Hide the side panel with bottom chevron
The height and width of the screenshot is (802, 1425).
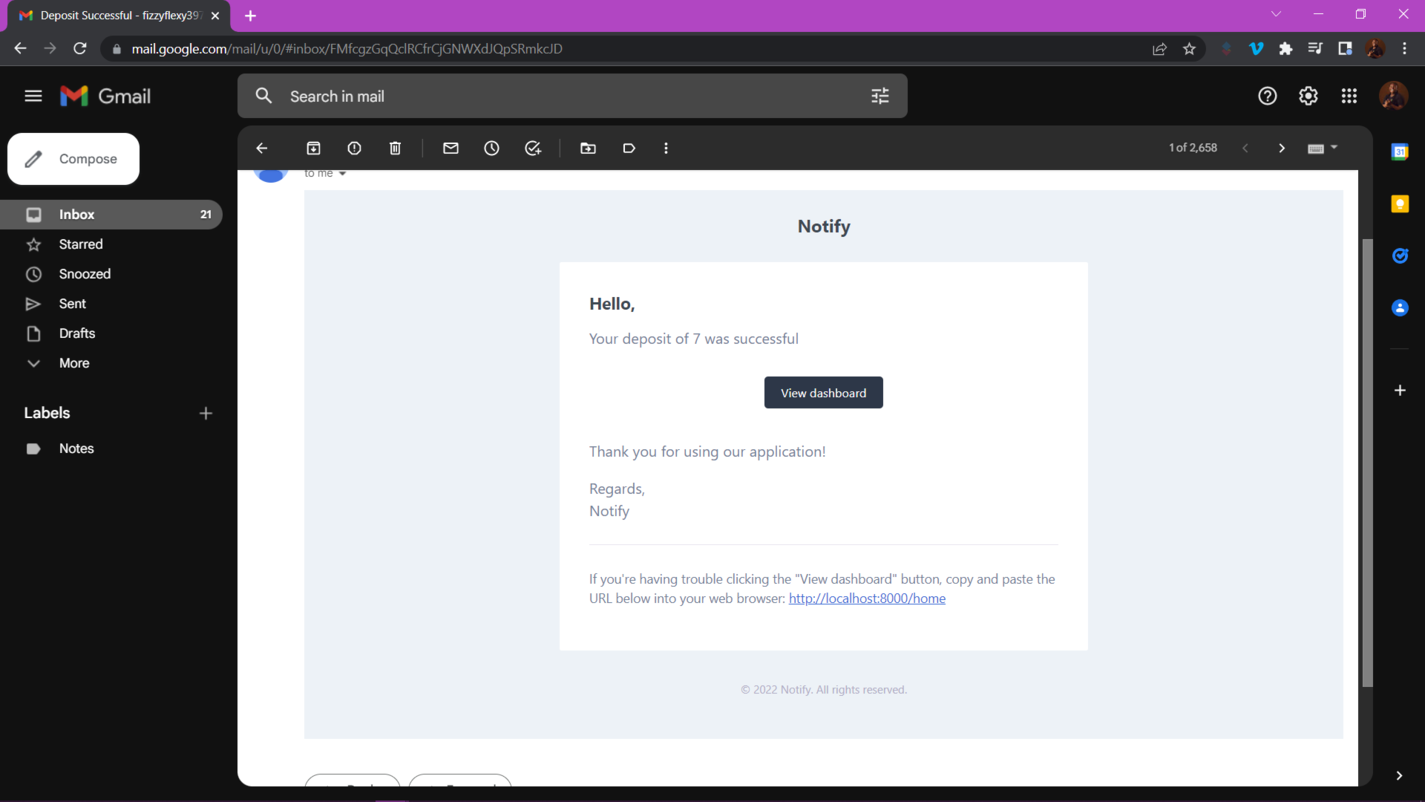1399,775
